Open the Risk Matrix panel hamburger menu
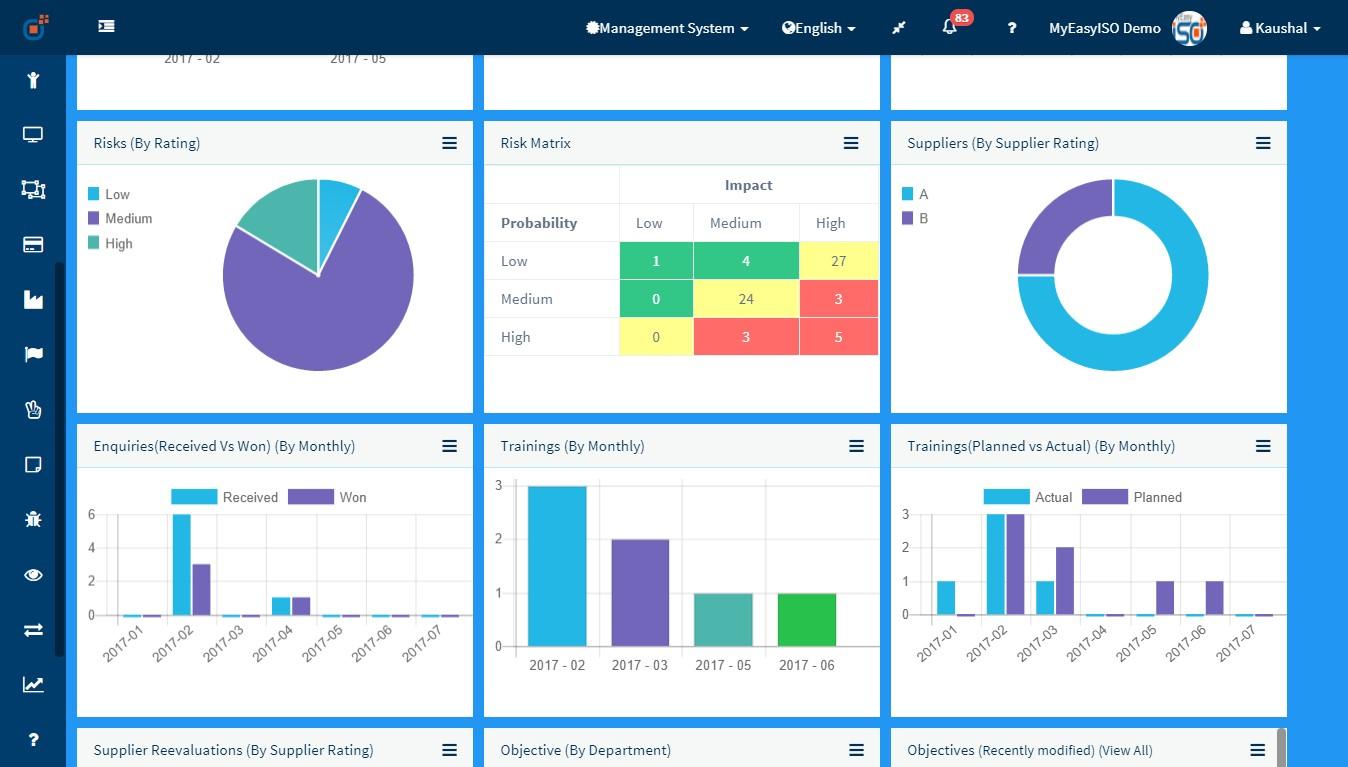The width and height of the screenshot is (1348, 767). coord(851,143)
